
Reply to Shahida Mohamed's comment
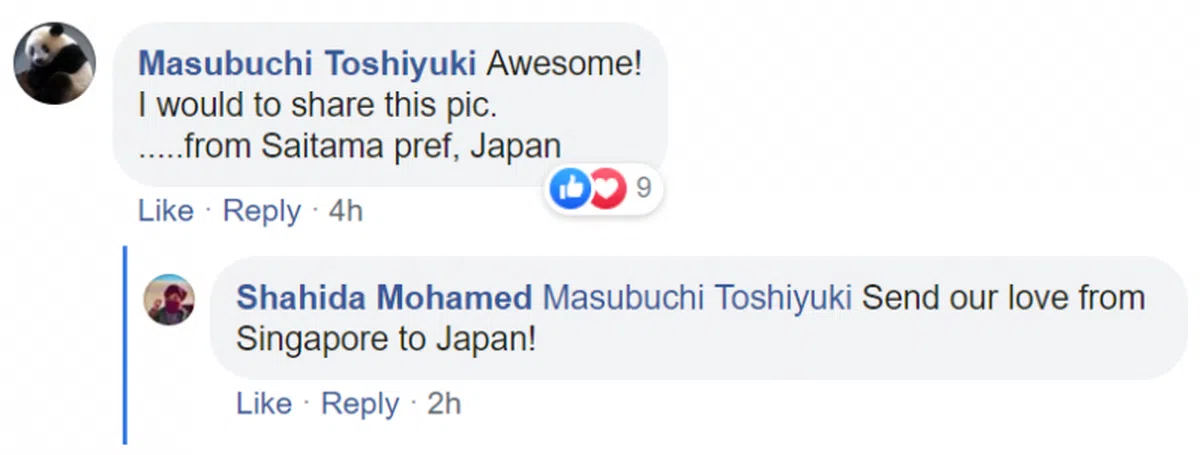pos(360,403)
